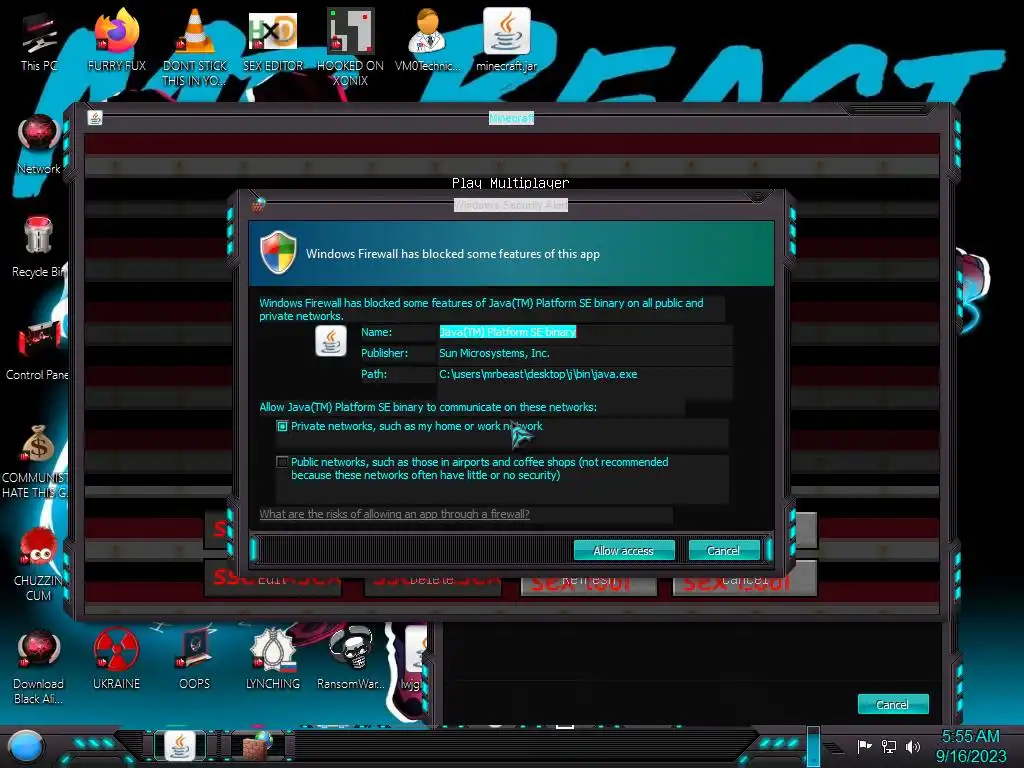Click Java icon beside the Name field
Image resolution: width=1024 pixels, height=768 pixels.
coord(331,341)
